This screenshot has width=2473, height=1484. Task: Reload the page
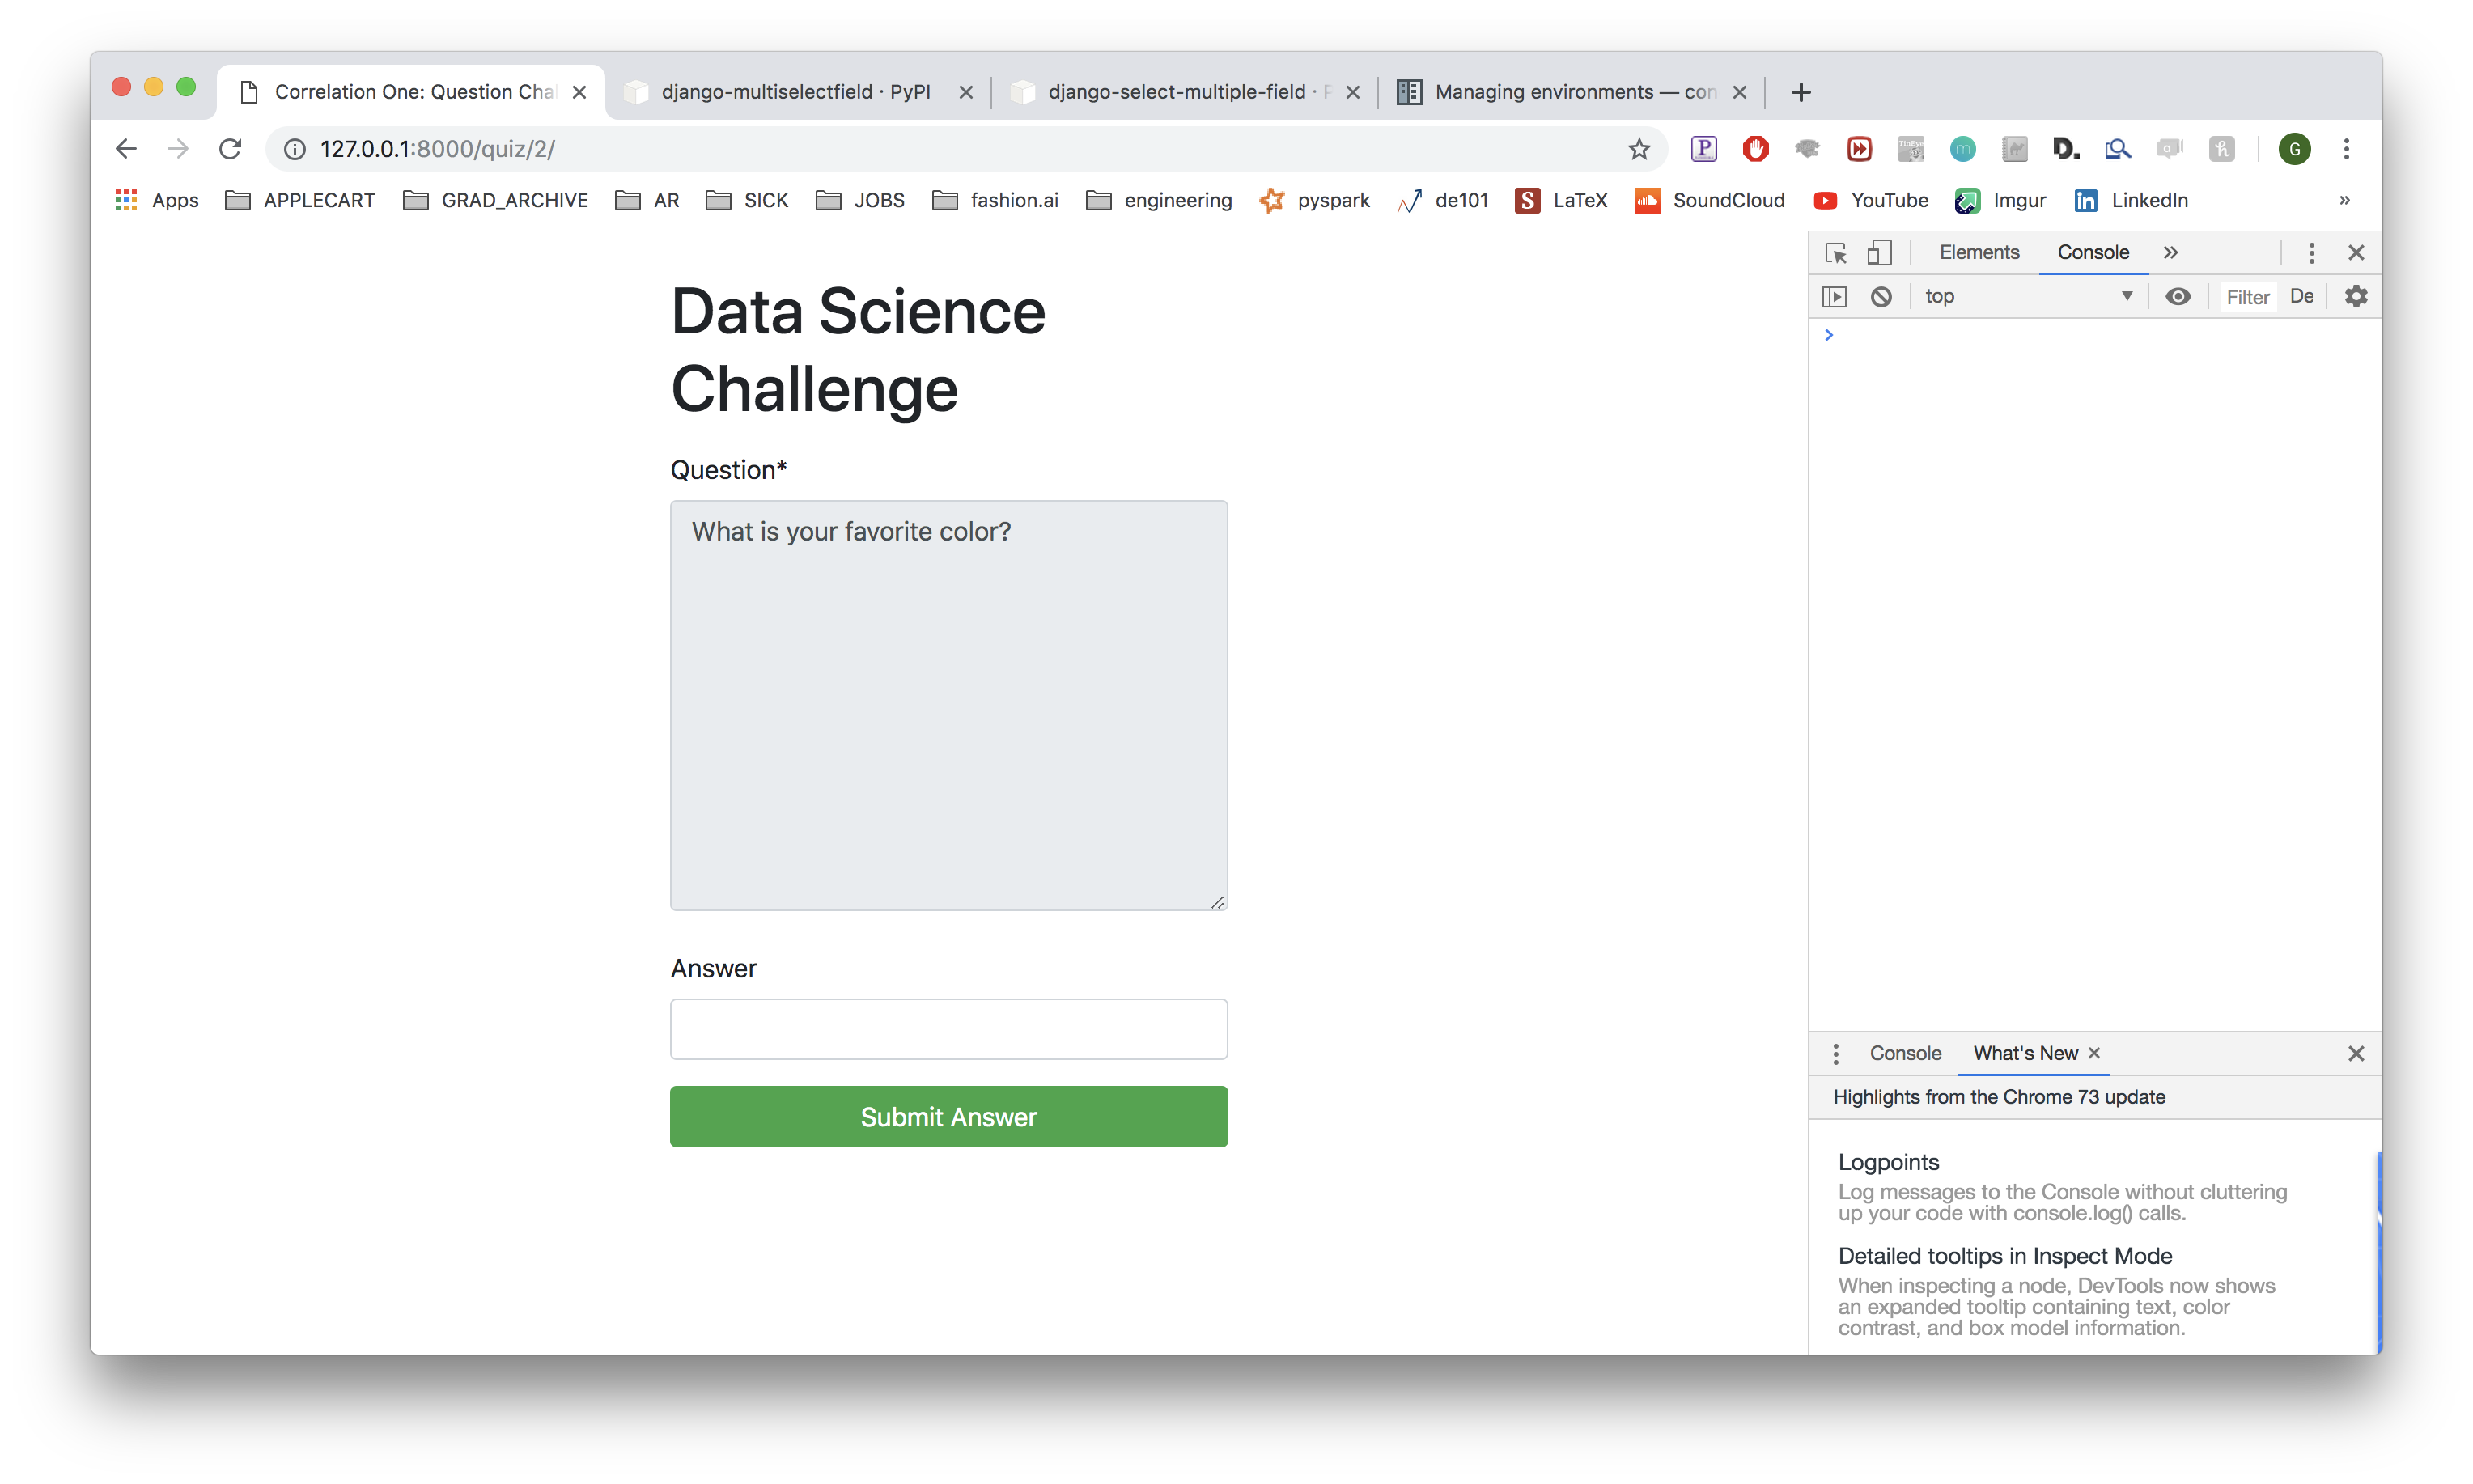coord(230,149)
